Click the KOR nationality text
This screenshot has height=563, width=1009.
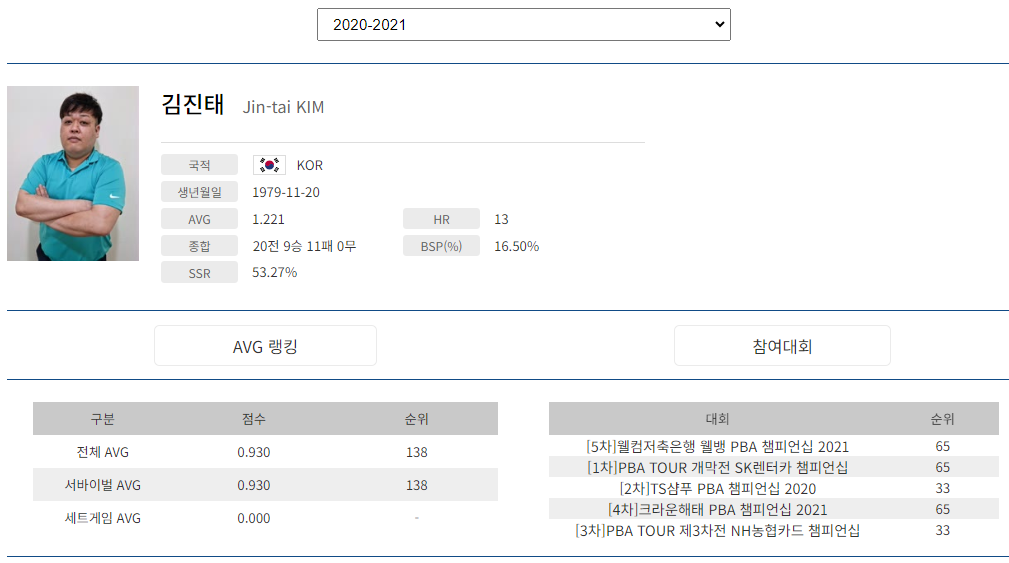click(310, 165)
